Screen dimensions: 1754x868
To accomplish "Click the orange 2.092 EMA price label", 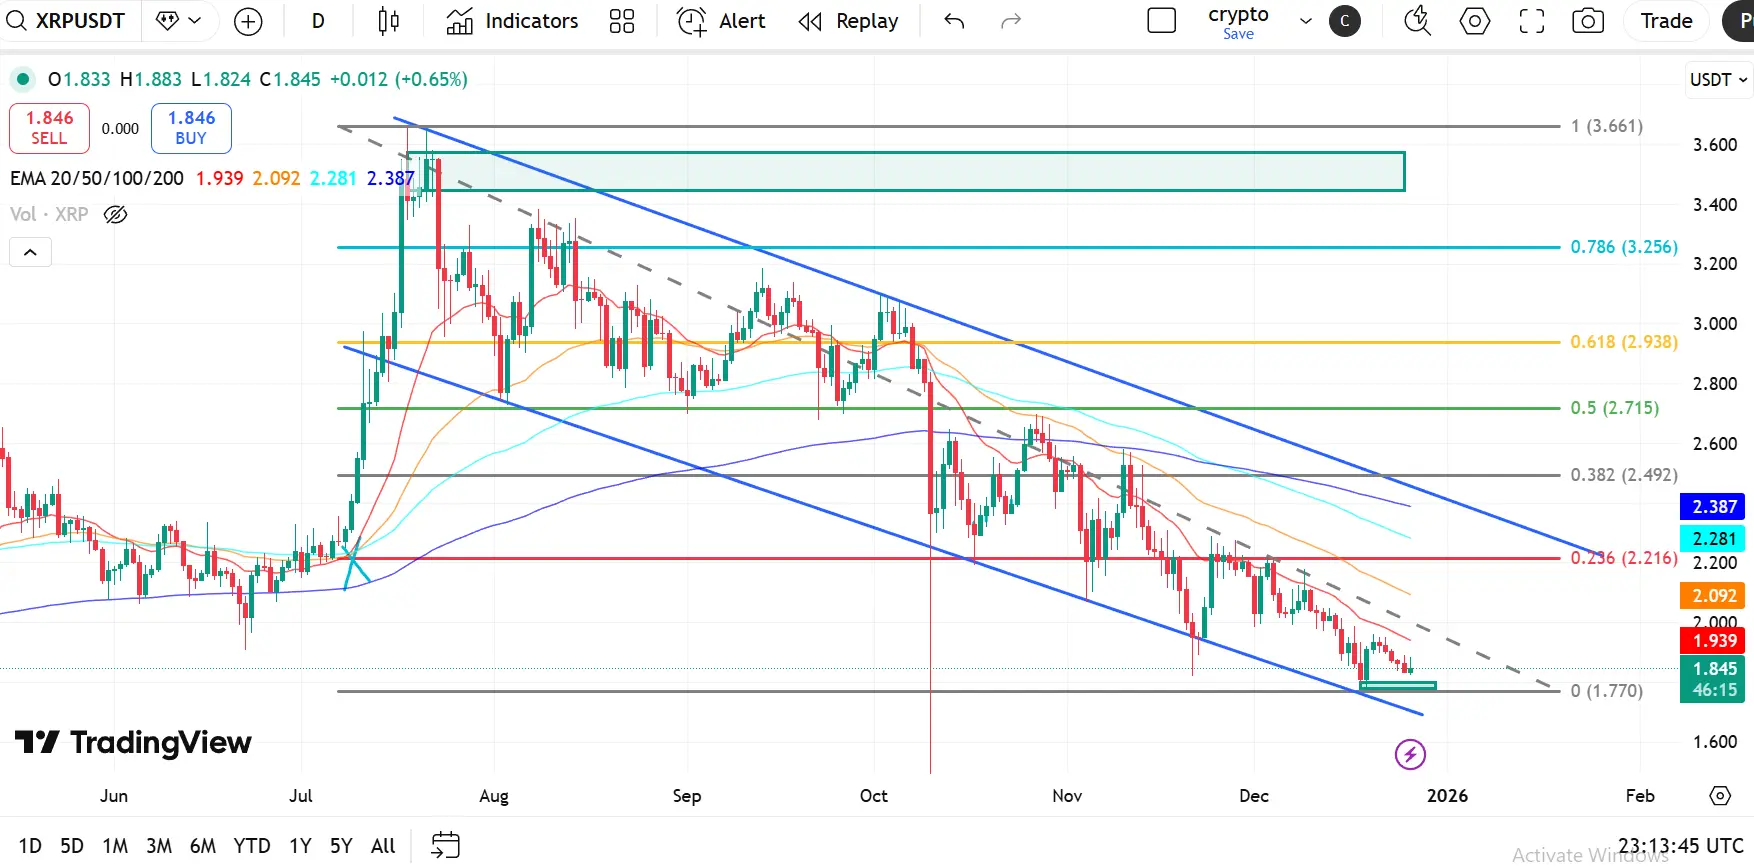I will 1714,596.
